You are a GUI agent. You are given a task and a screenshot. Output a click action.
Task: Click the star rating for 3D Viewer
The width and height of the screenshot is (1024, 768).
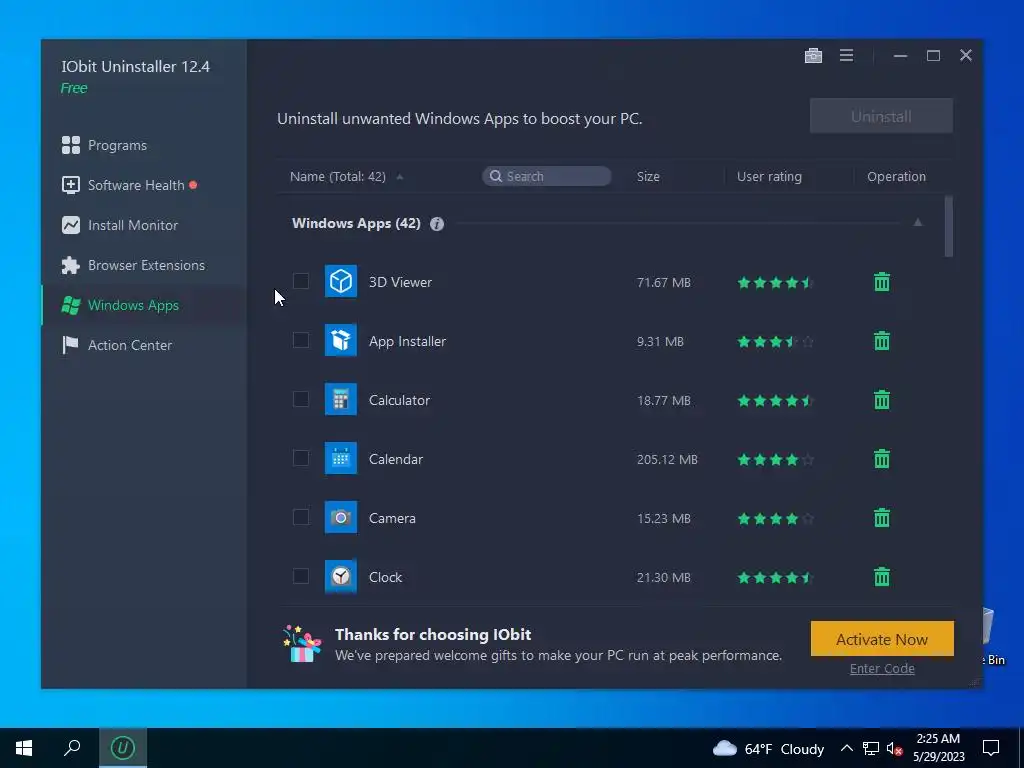(x=775, y=283)
